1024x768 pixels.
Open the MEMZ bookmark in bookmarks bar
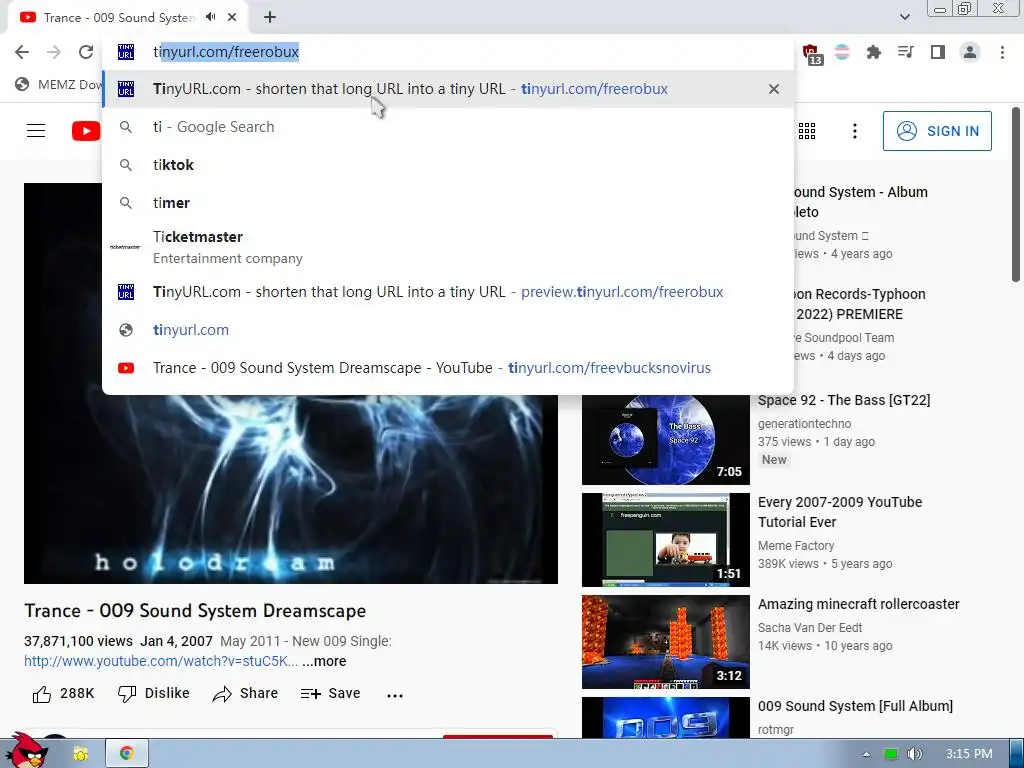pos(59,84)
